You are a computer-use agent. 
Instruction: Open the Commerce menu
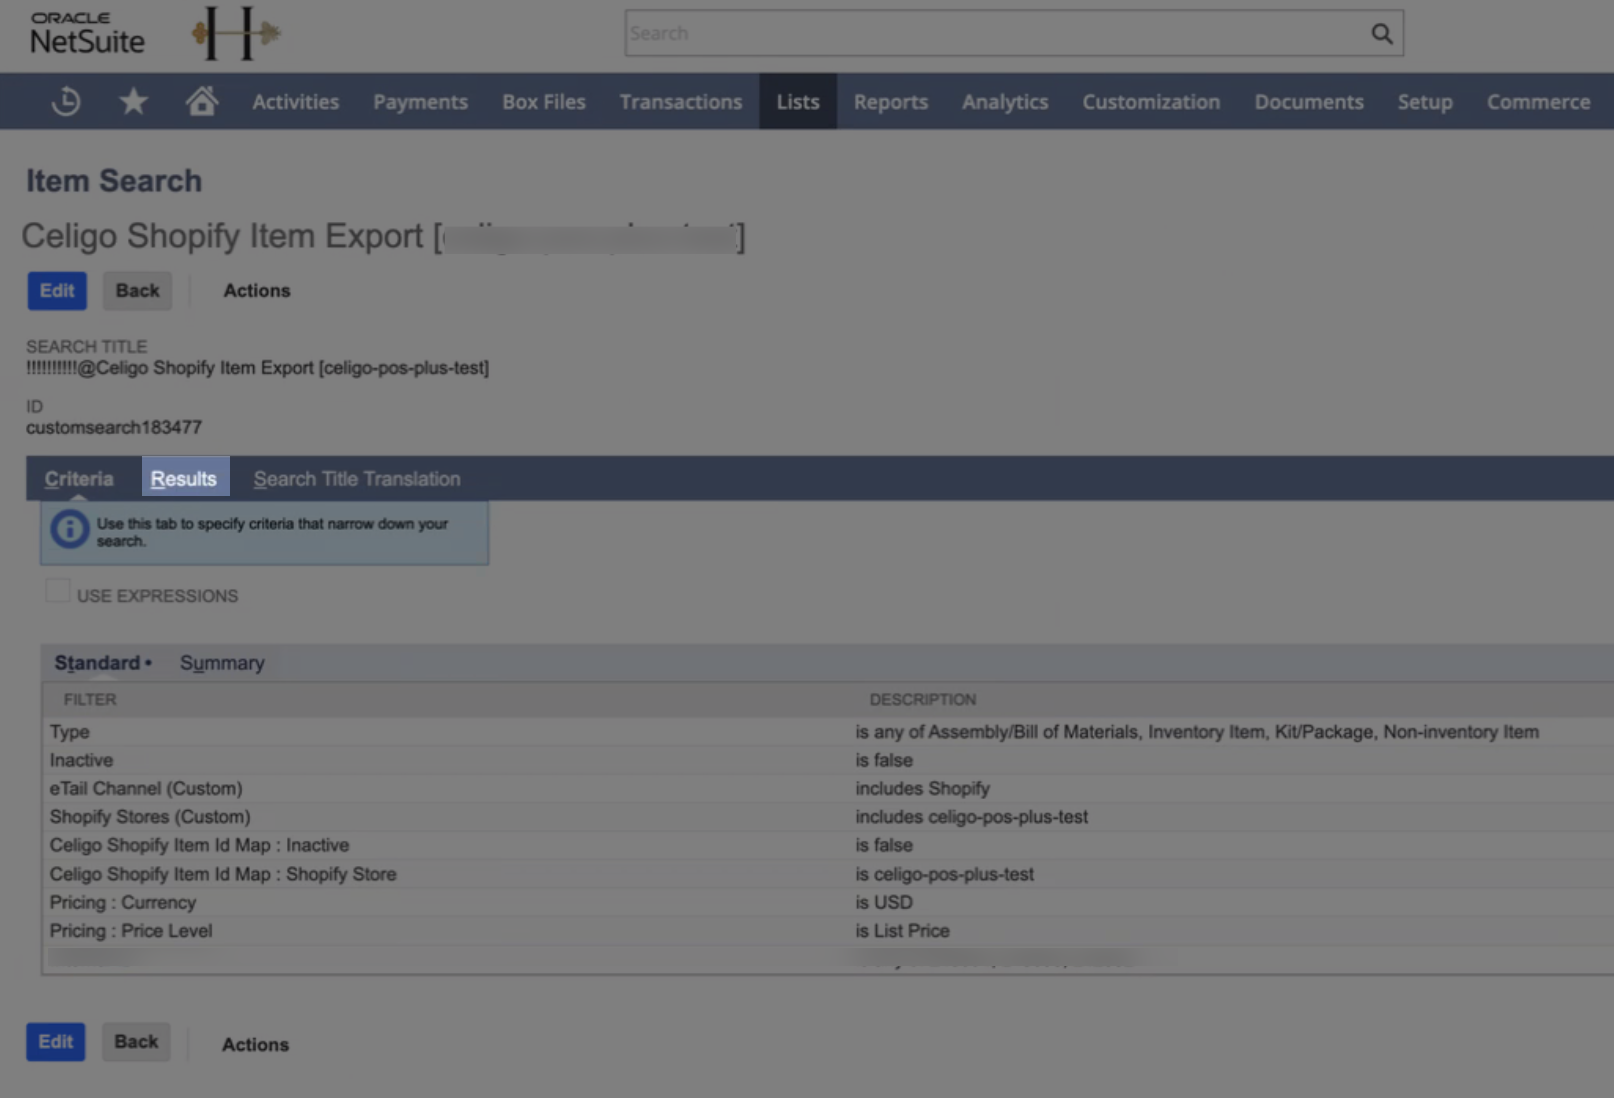click(1538, 102)
